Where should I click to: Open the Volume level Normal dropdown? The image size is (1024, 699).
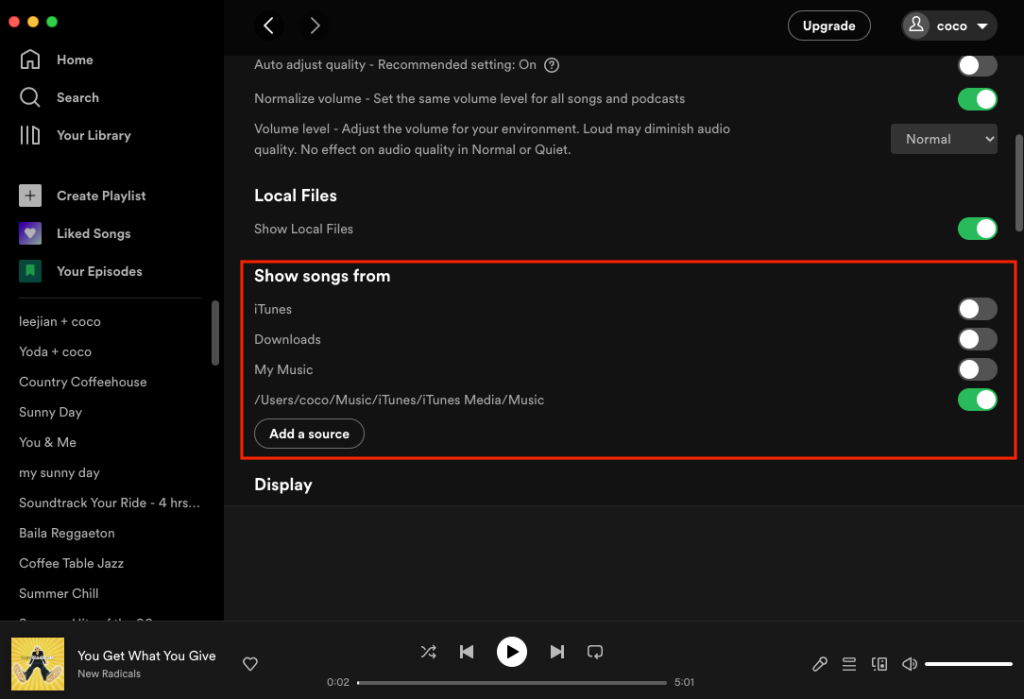(x=943, y=139)
